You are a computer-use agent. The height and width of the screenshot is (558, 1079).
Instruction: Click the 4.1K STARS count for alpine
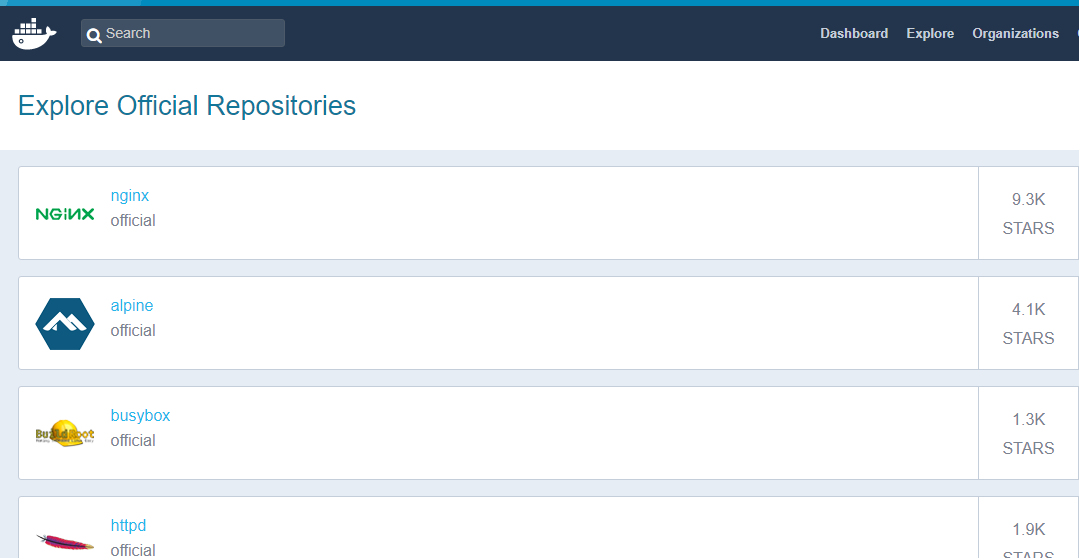pyautogui.click(x=1028, y=323)
